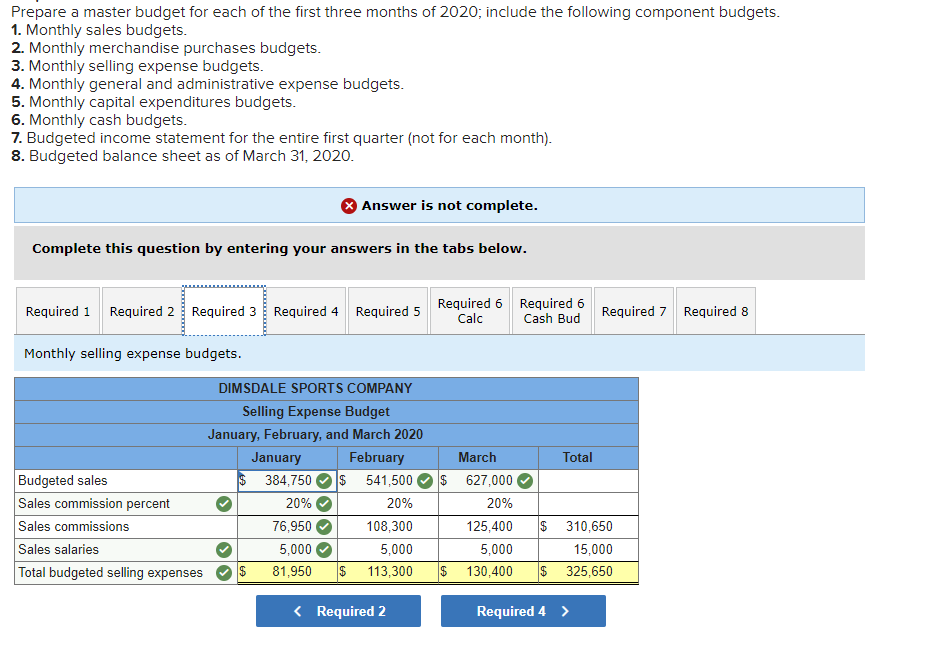Switch to the Required 4 tab
The width and height of the screenshot is (925, 648).
click(306, 311)
